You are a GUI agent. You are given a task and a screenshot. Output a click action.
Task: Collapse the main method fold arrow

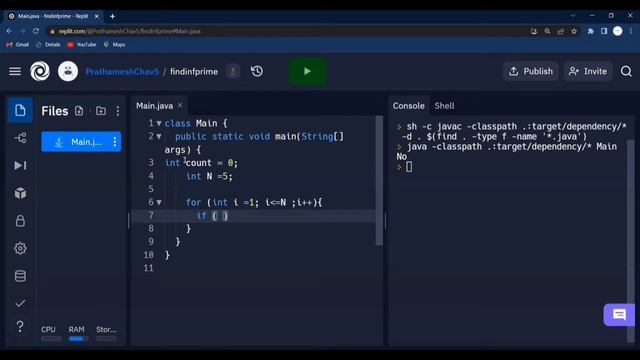(x=159, y=136)
